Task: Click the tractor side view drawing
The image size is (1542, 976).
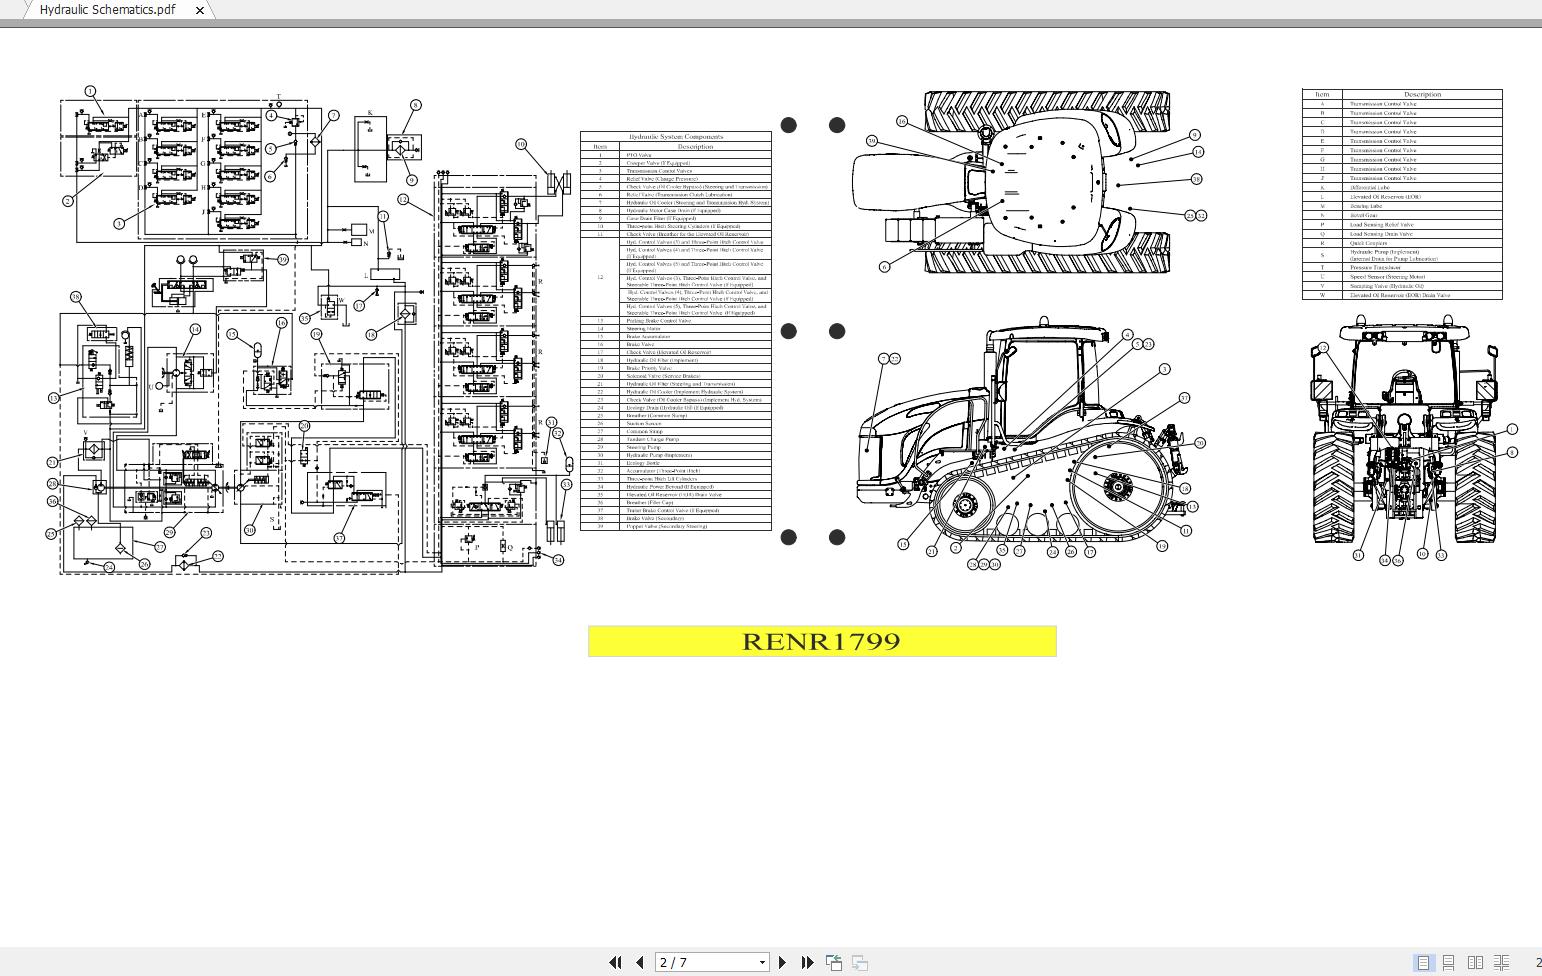Action: pos(1030,440)
